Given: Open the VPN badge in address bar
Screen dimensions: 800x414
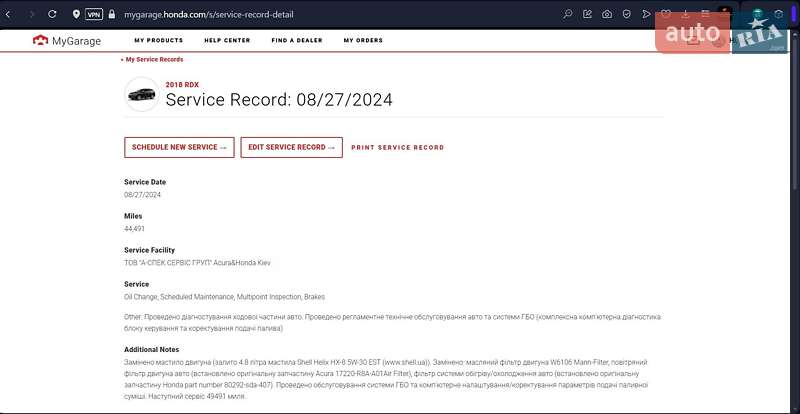Looking at the screenshot, I should click(x=94, y=15).
